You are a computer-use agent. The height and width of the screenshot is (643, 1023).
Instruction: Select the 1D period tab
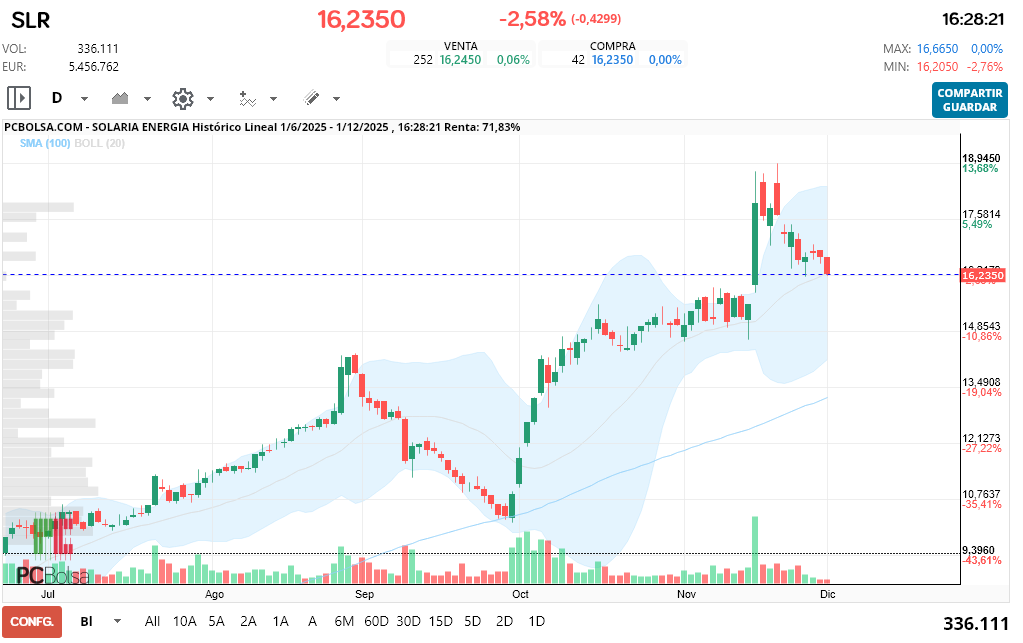click(536, 621)
